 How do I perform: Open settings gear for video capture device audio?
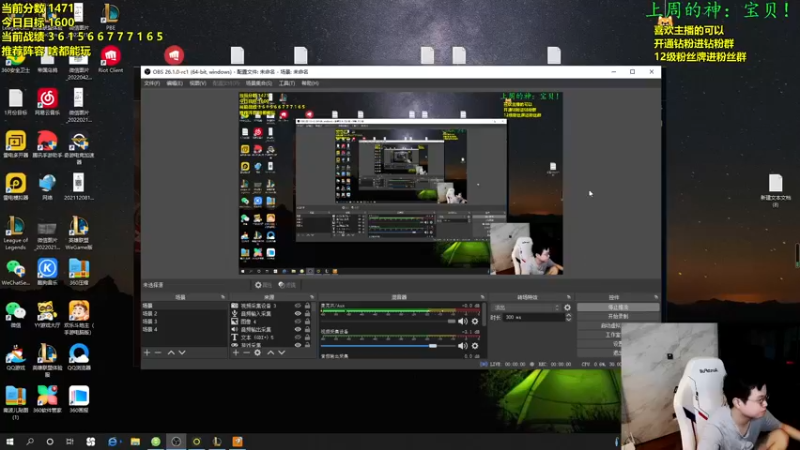point(475,346)
